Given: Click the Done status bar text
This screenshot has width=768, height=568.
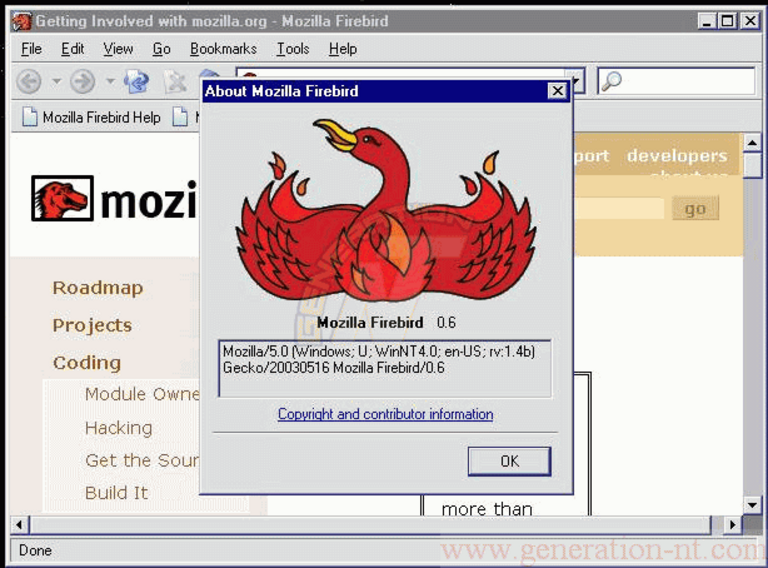Looking at the screenshot, I should pyautogui.click(x=35, y=551).
